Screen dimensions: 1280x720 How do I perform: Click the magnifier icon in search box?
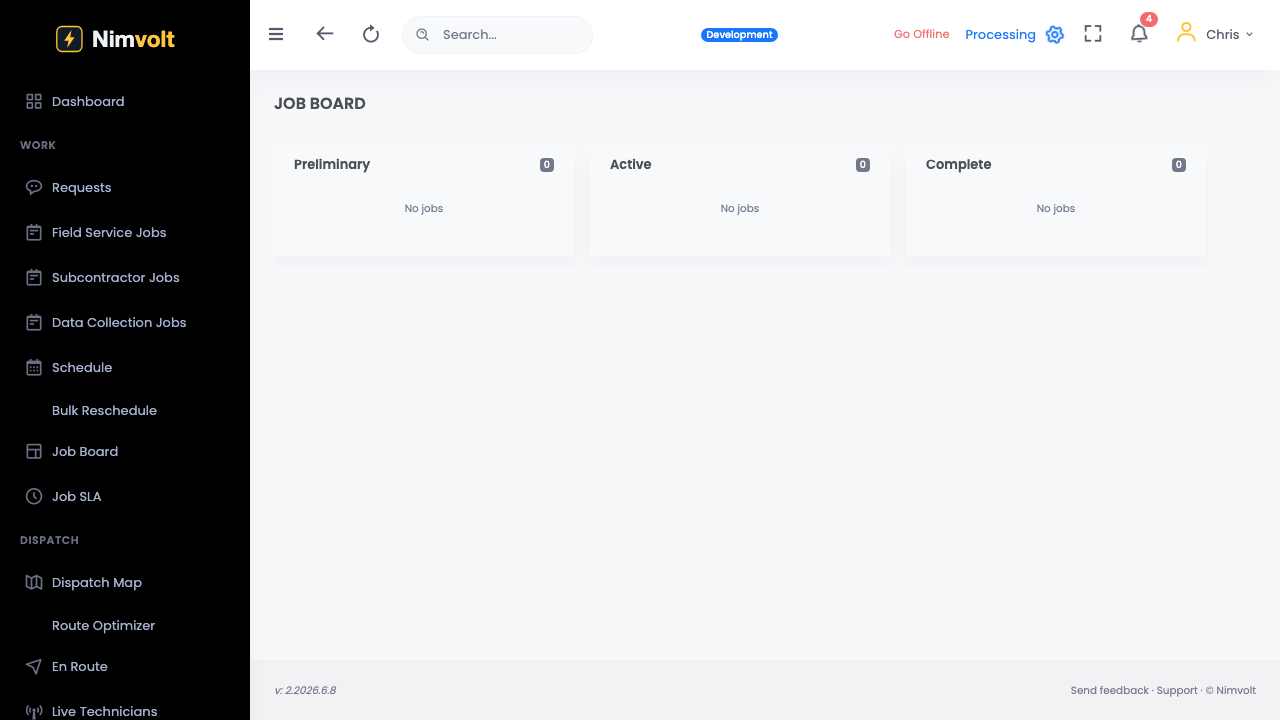click(423, 34)
